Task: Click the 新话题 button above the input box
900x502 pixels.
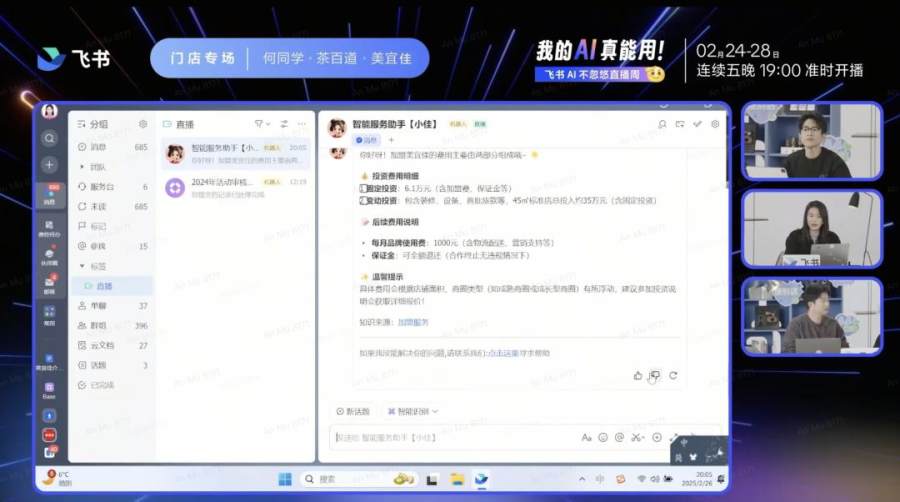Action: (x=353, y=411)
